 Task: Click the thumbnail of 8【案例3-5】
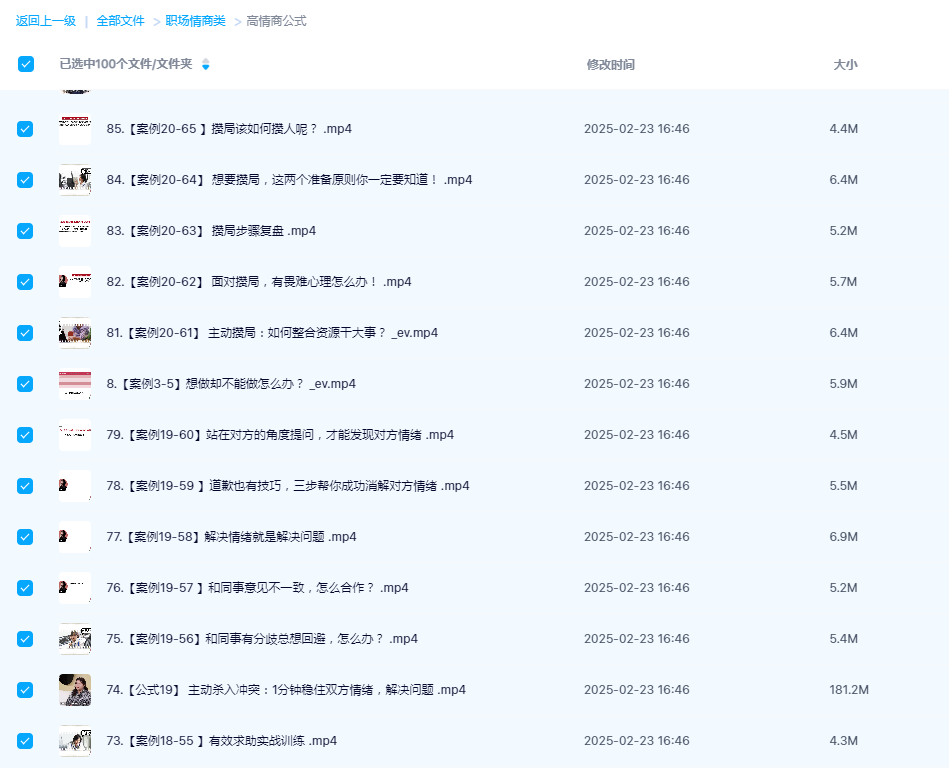(75, 383)
